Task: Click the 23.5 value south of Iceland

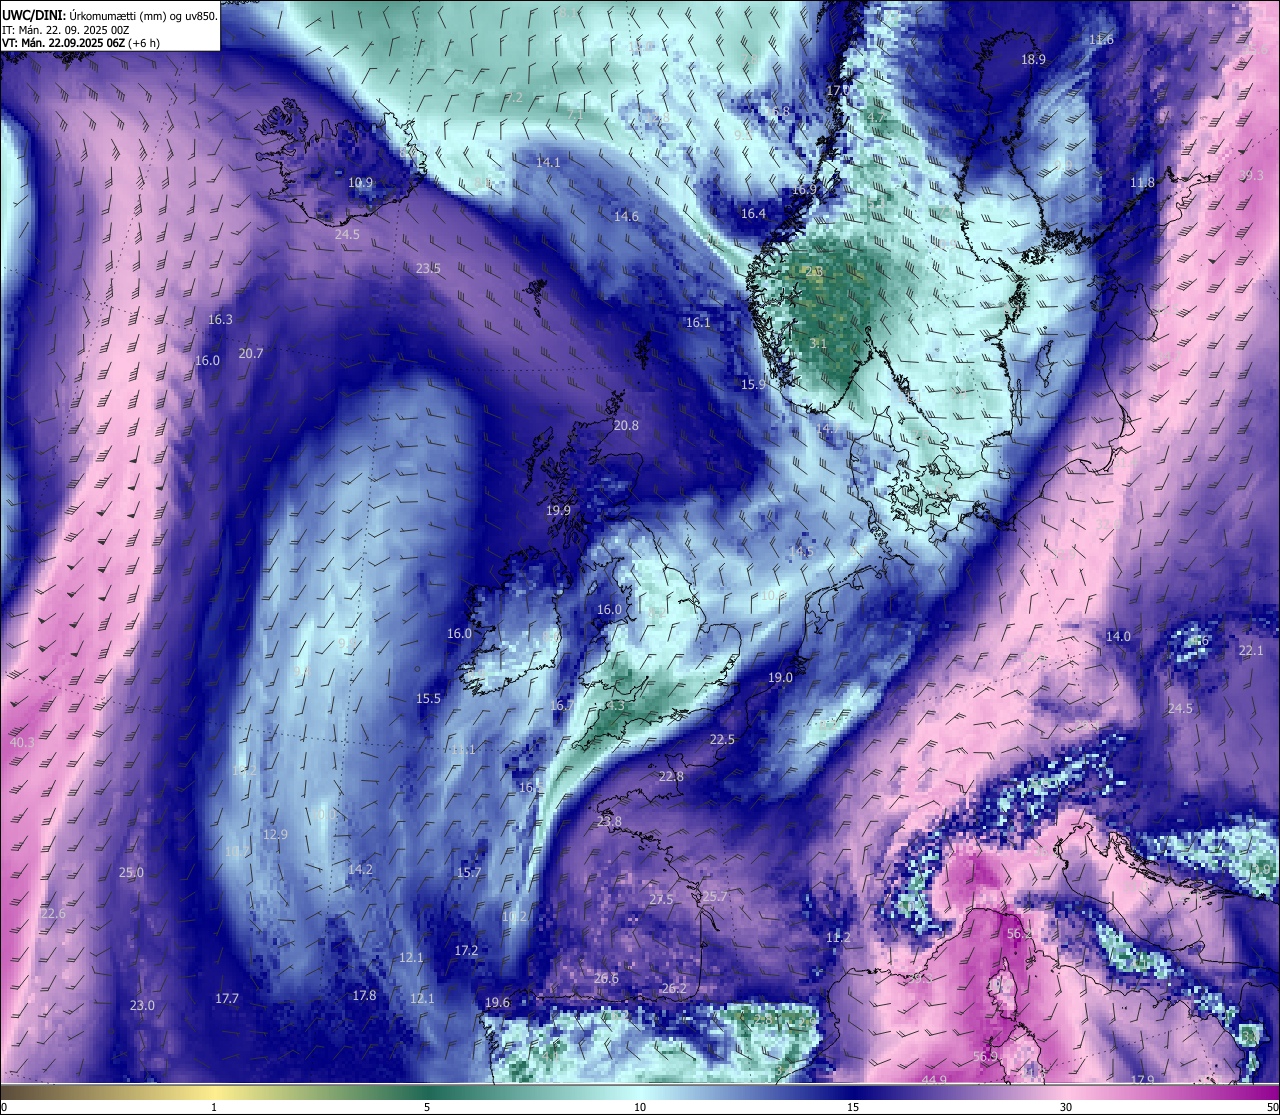Action: click(x=428, y=268)
